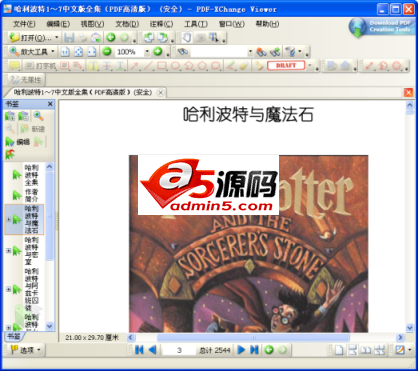Click the find-previous binoculars icon
The height and width of the screenshot is (371, 418).
(261, 52)
